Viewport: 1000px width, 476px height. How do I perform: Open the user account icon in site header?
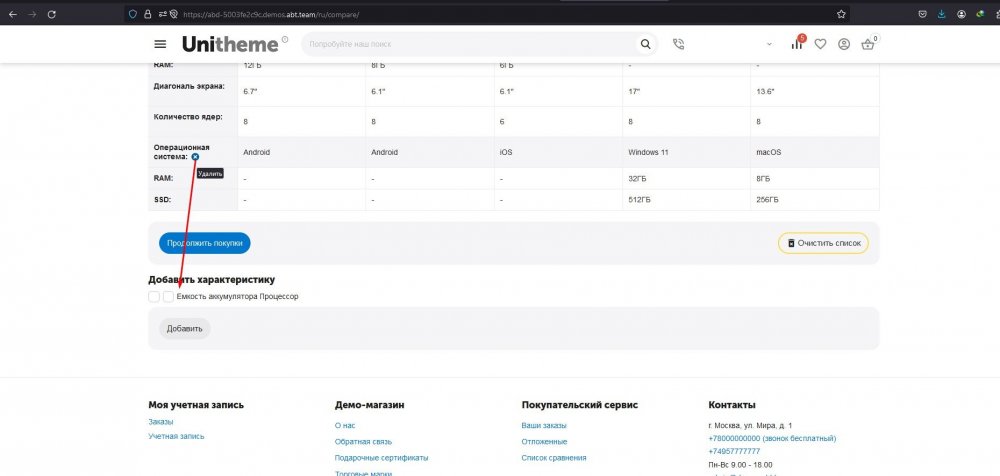click(844, 44)
